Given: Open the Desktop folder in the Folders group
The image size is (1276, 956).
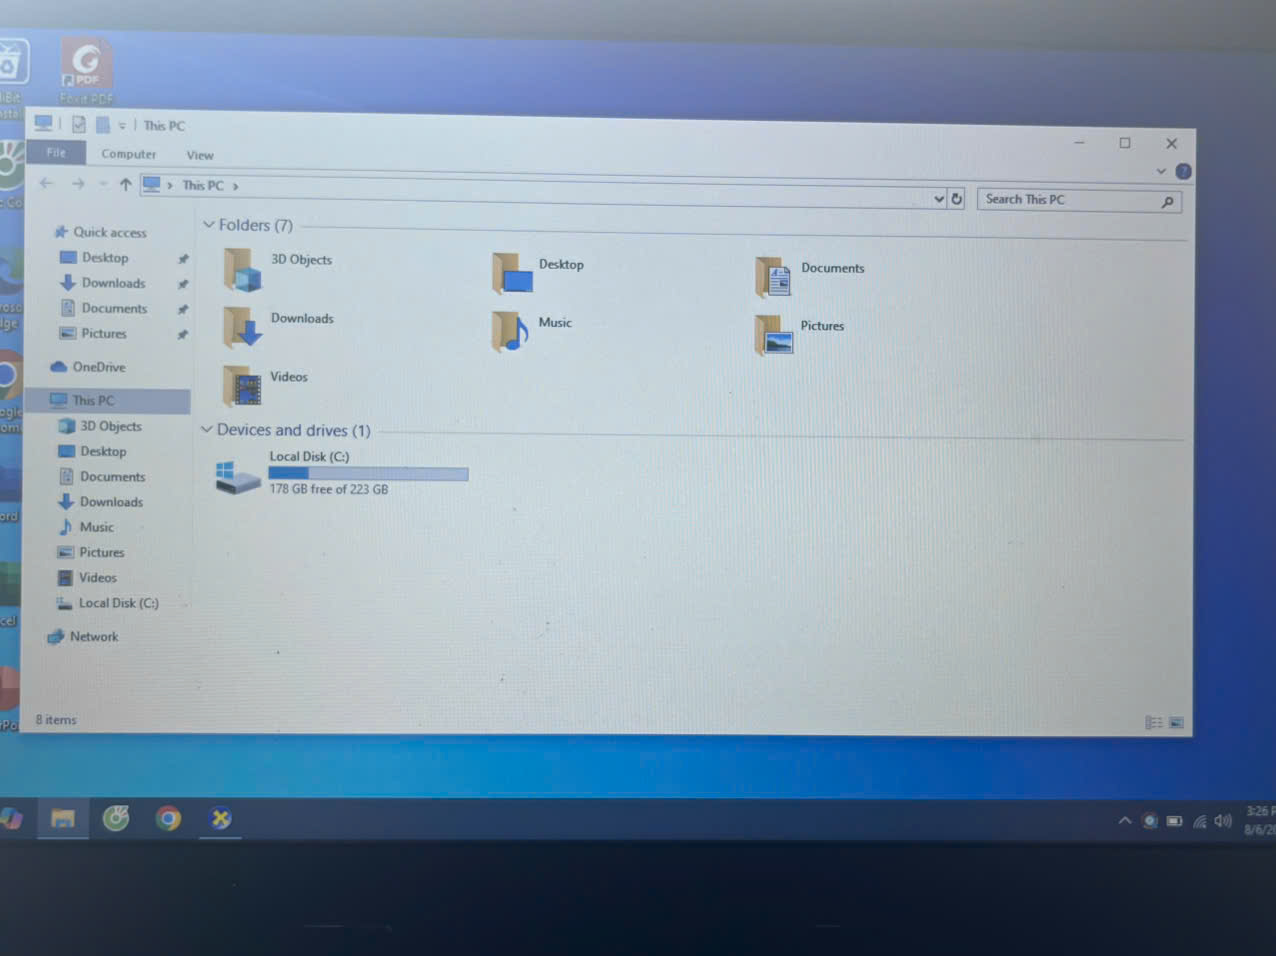Looking at the screenshot, I should 512,273.
